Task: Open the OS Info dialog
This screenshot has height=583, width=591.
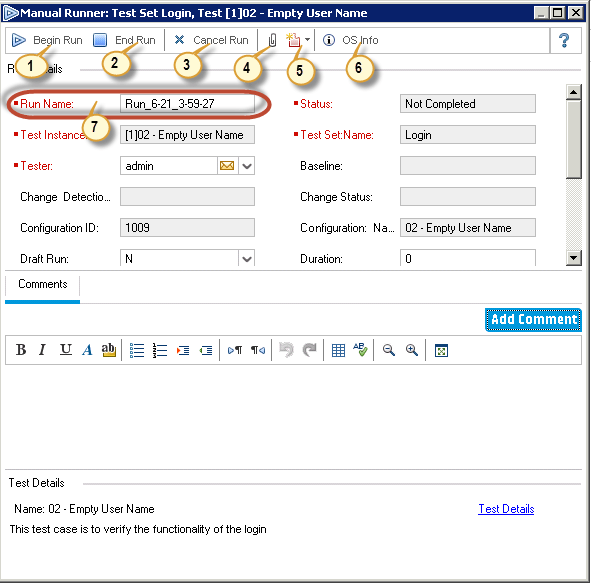Action: click(351, 40)
